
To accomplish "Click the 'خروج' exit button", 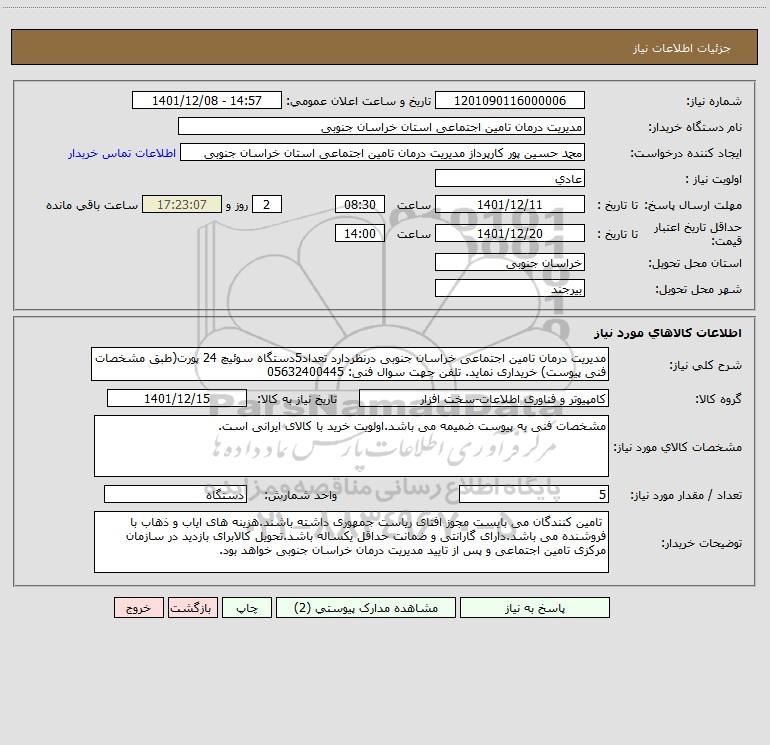I will tap(138, 608).
